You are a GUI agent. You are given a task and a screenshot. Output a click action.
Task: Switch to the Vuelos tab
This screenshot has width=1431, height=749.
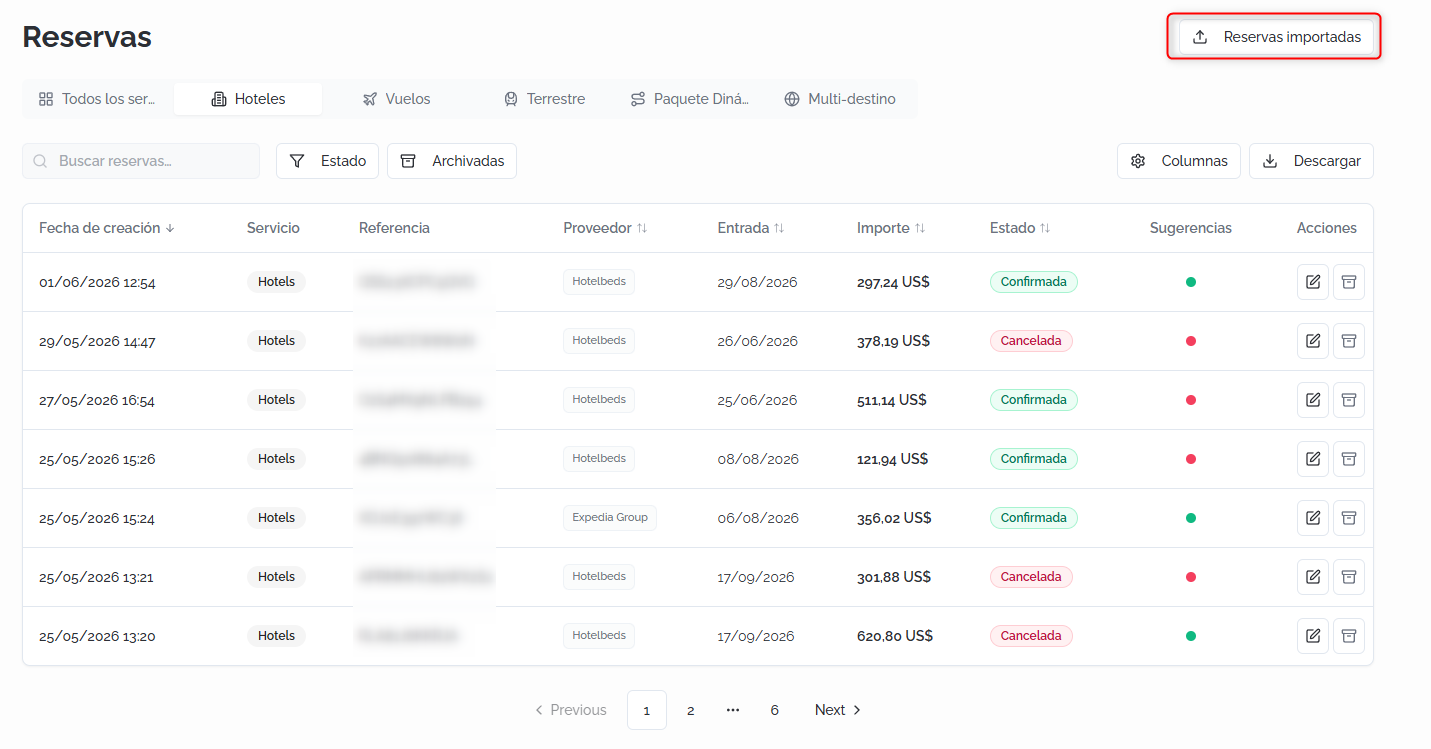(x=396, y=99)
